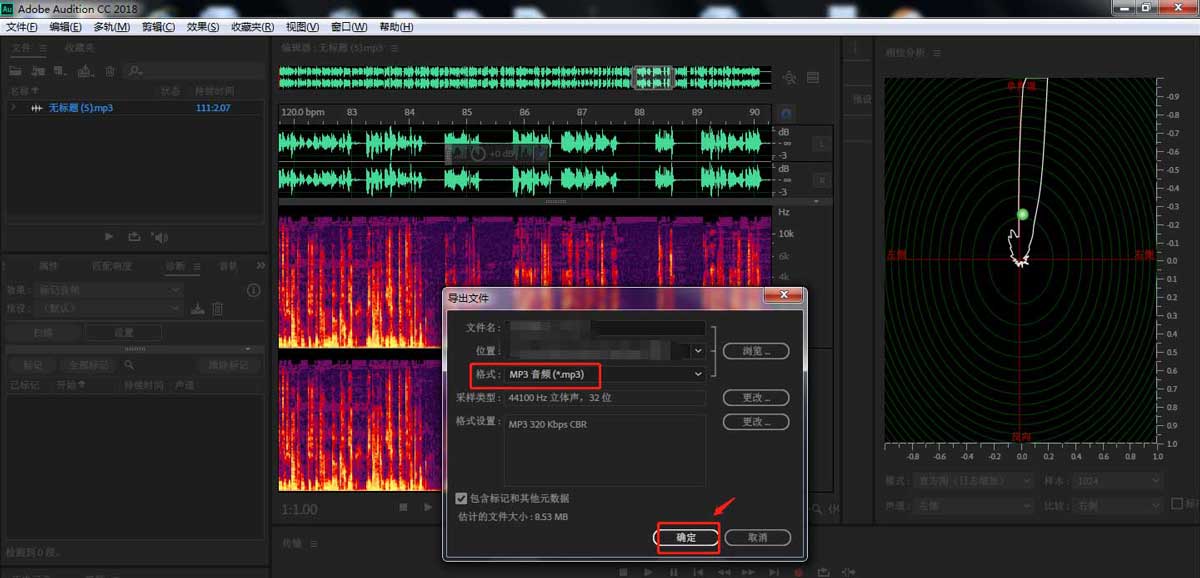Image resolution: width=1200 pixels, height=578 pixels.
Task: Click the 浏览 browse button
Action: point(756,351)
